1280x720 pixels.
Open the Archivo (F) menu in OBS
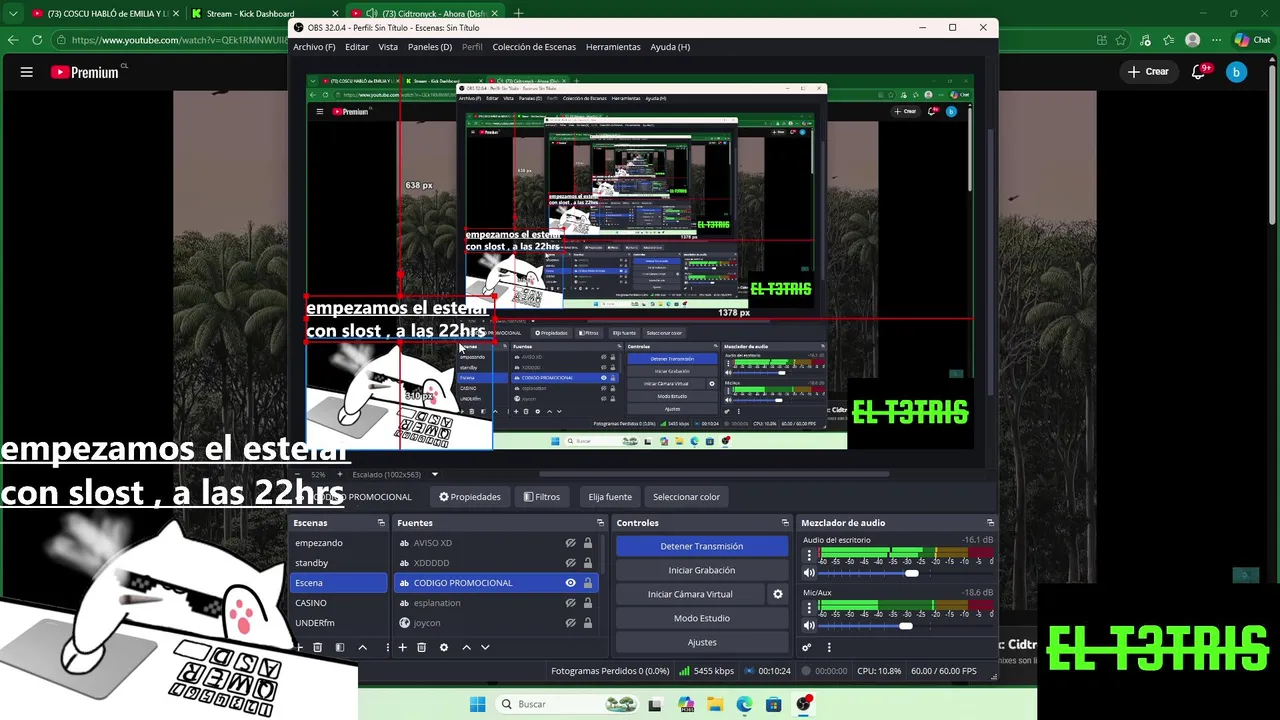(x=314, y=47)
